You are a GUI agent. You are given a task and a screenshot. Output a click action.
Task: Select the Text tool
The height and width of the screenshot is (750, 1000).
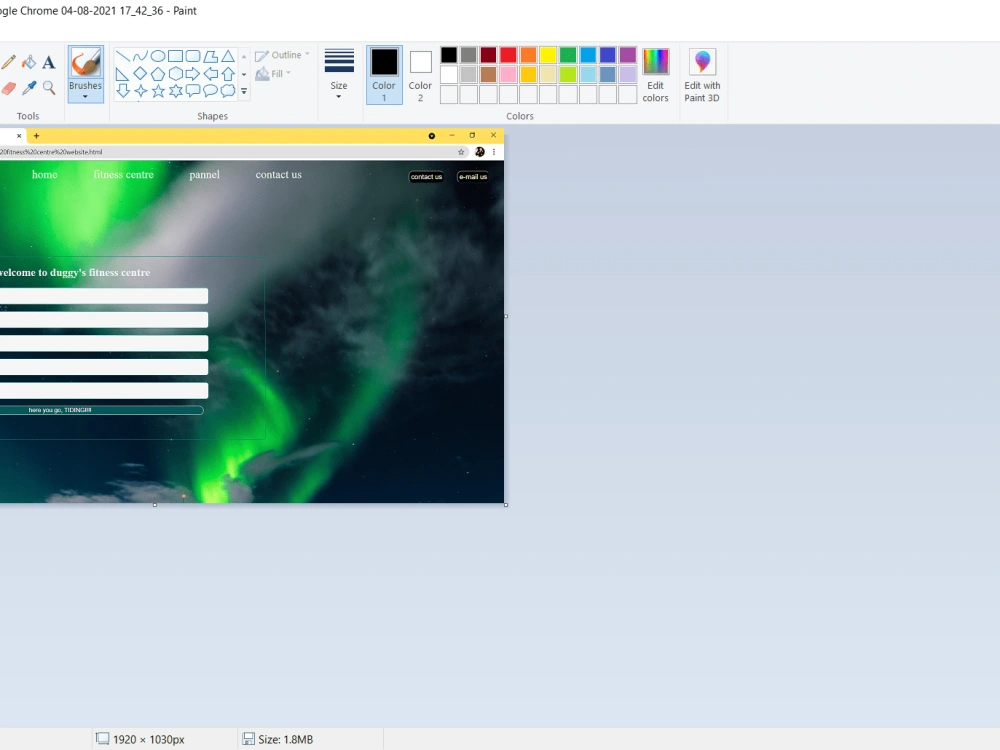click(48, 62)
